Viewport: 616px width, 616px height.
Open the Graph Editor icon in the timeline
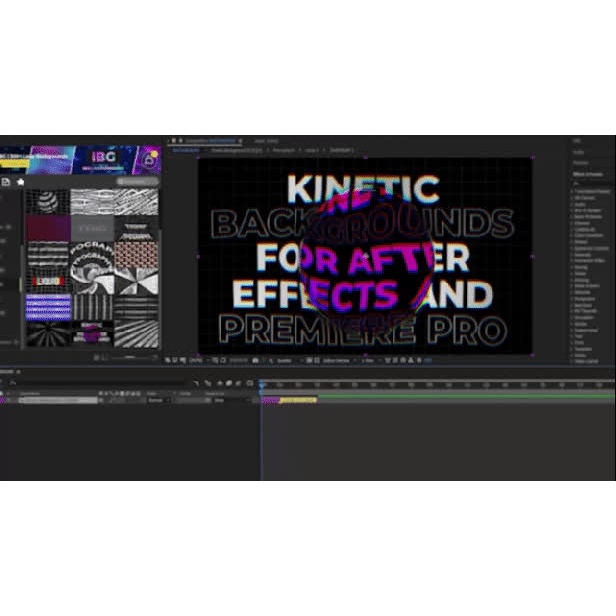coord(250,383)
